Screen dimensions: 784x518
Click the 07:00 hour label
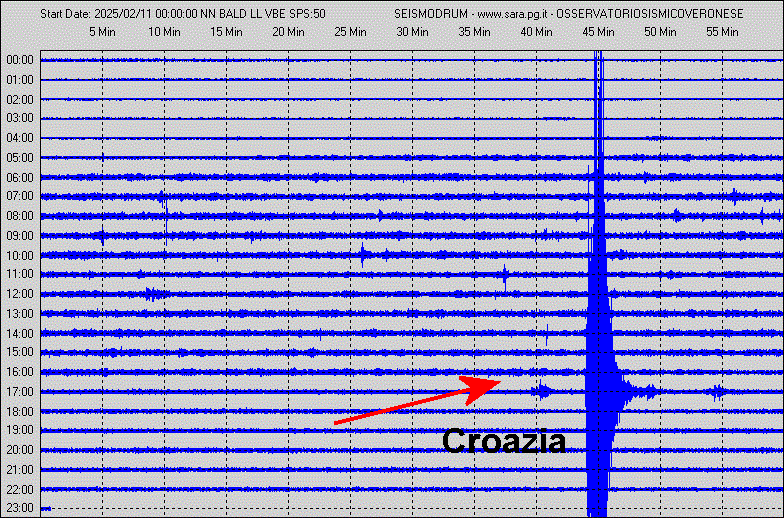(20, 196)
